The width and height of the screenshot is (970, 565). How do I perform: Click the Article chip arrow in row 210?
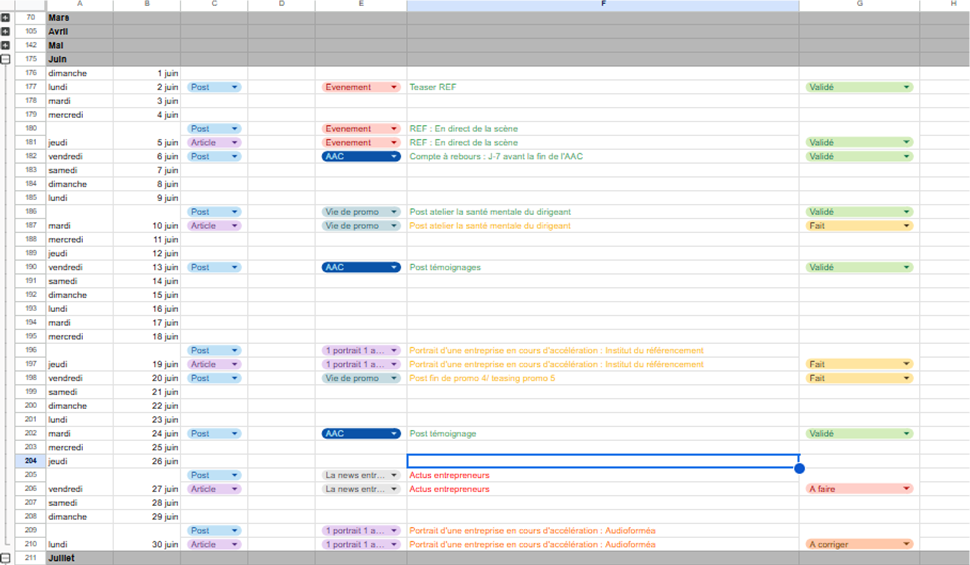point(235,544)
